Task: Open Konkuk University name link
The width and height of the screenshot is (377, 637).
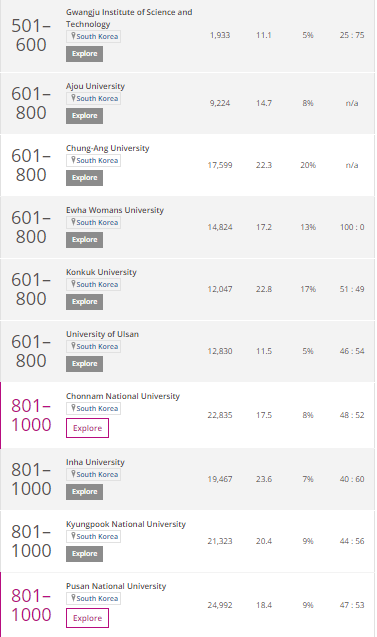Action: tap(102, 272)
